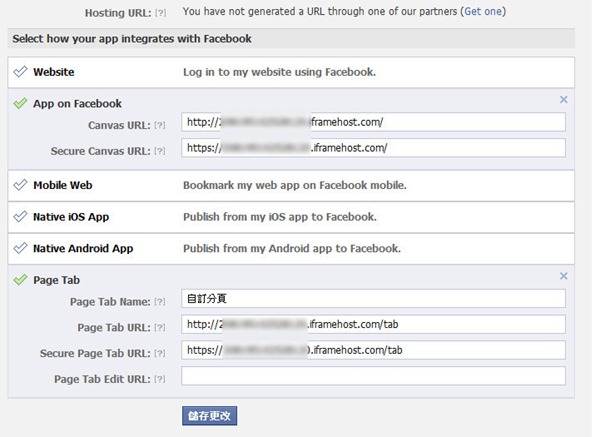Viewport: 600px width, 437px height.
Task: Click 'Bookmark my web app on Facebook mobile.'
Action: 295,185
